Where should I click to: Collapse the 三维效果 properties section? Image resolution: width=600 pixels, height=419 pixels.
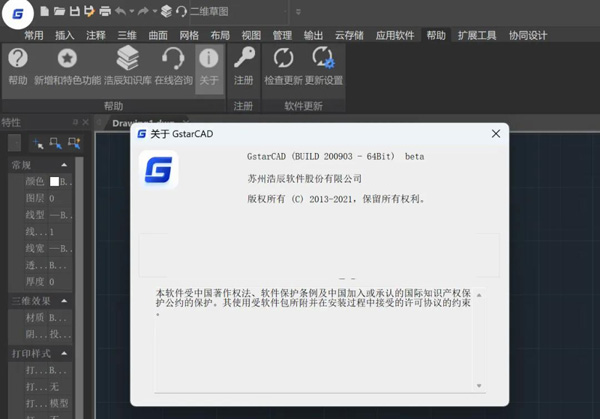point(64,301)
